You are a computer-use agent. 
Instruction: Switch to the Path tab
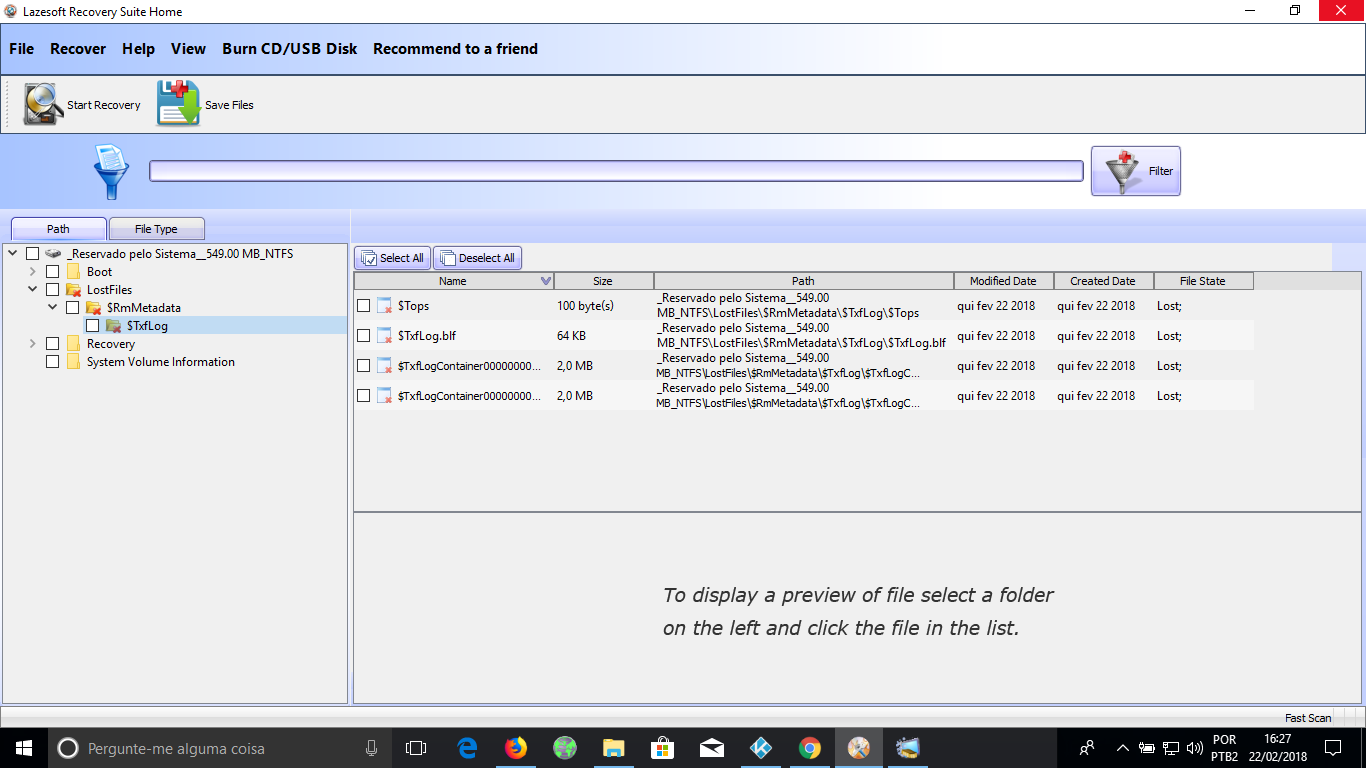pyautogui.click(x=58, y=229)
